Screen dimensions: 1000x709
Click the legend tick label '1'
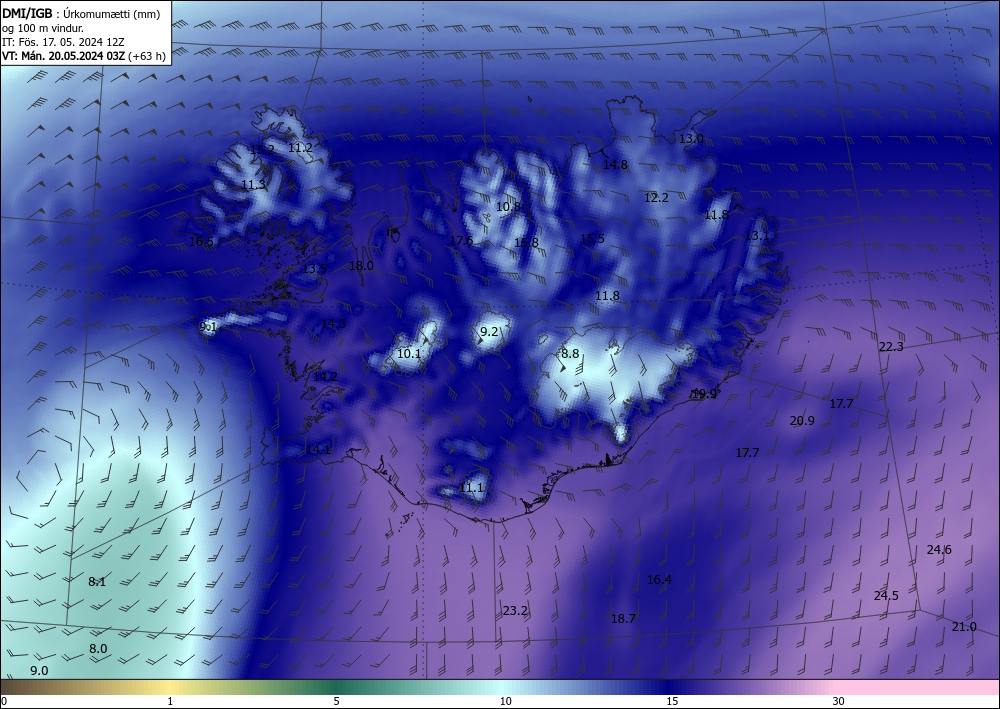coord(170,701)
